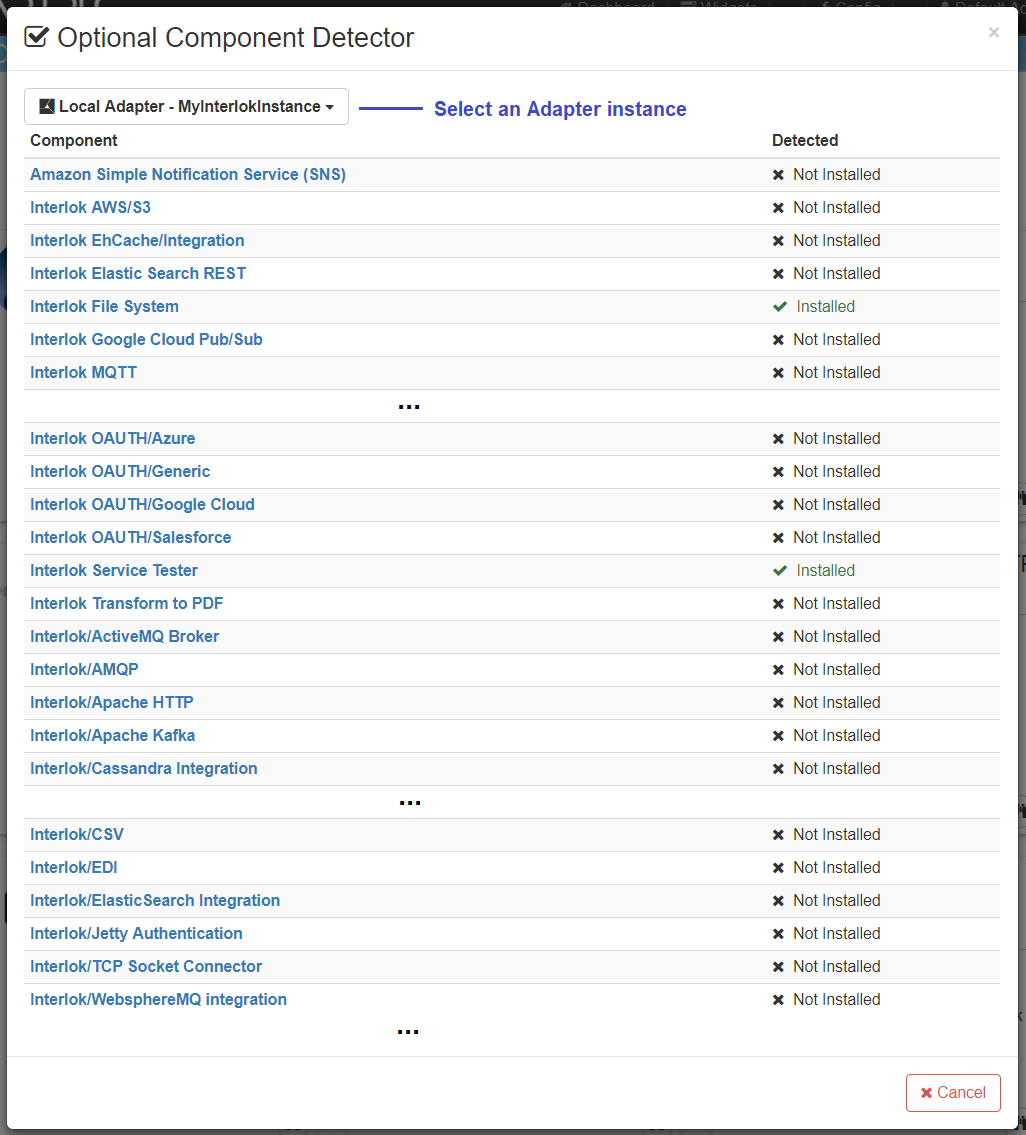This screenshot has height=1135, width=1026.
Task: Open Interlok Transform to PDF link
Action: click(x=127, y=604)
